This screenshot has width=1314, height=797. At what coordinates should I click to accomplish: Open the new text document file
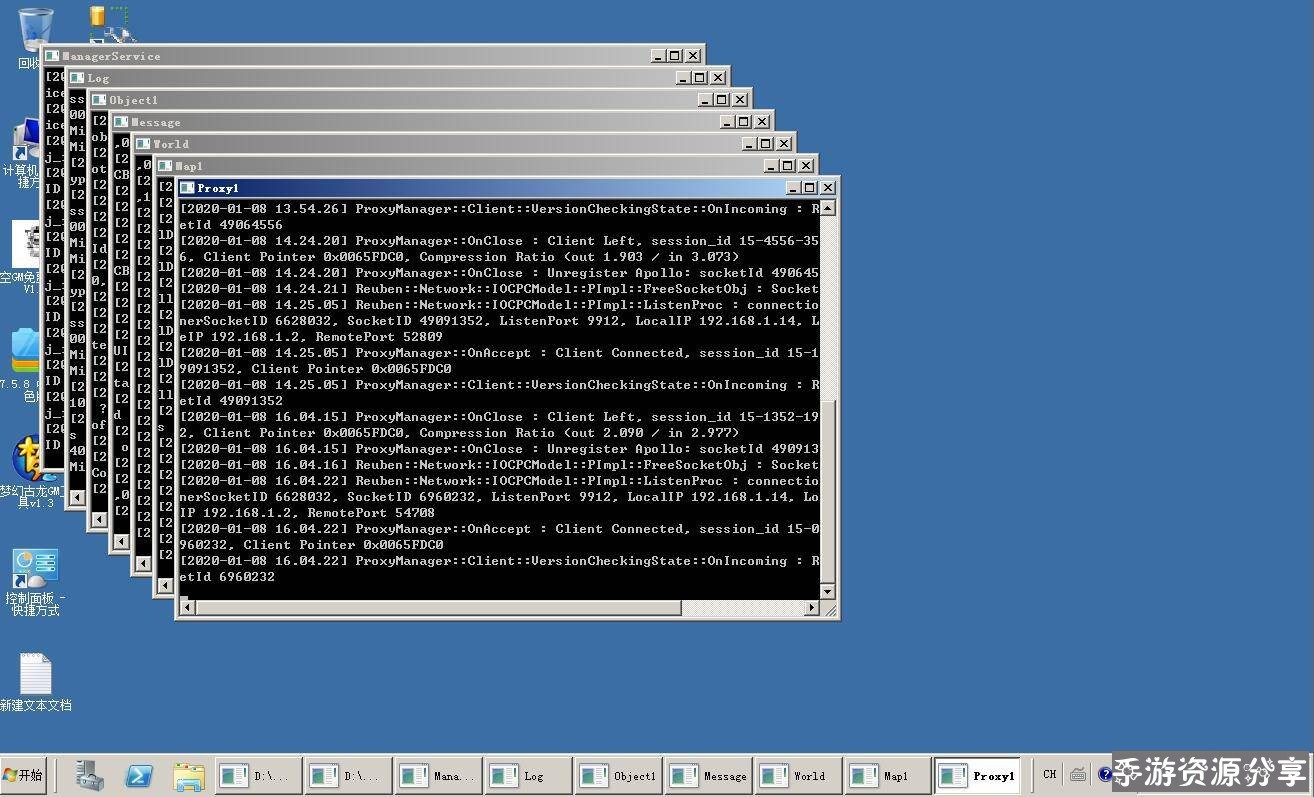click(x=35, y=675)
